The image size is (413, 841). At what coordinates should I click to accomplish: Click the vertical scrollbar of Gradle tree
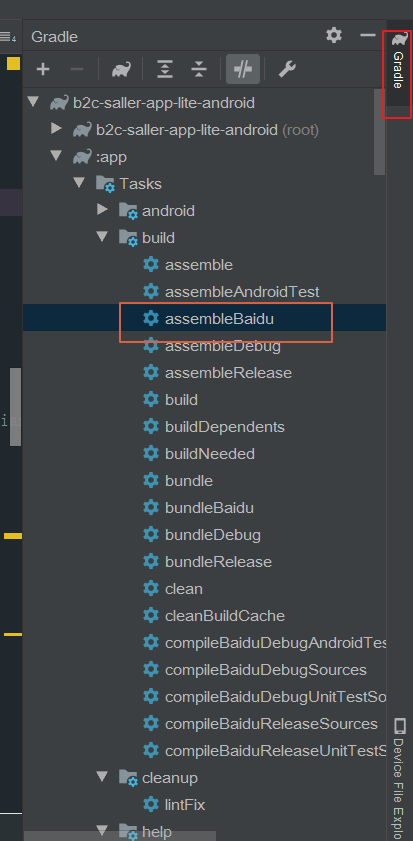pos(379,132)
